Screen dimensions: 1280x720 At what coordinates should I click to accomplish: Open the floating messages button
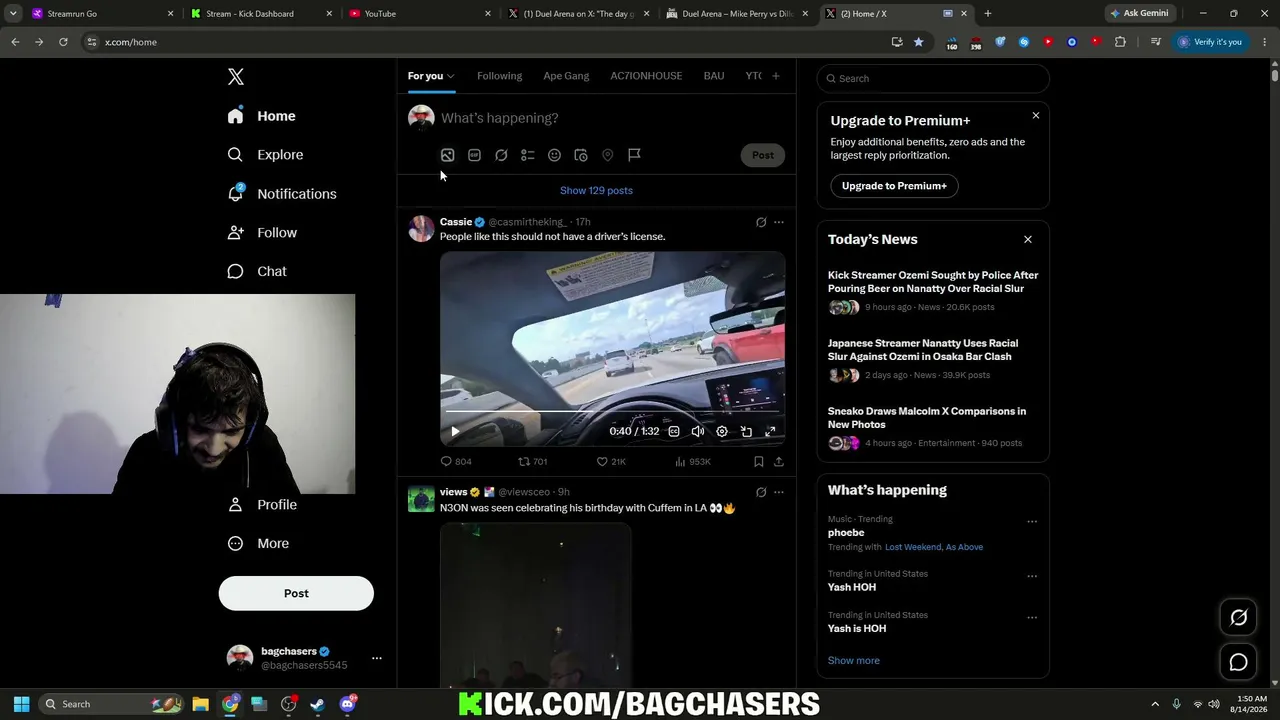coord(1238,662)
